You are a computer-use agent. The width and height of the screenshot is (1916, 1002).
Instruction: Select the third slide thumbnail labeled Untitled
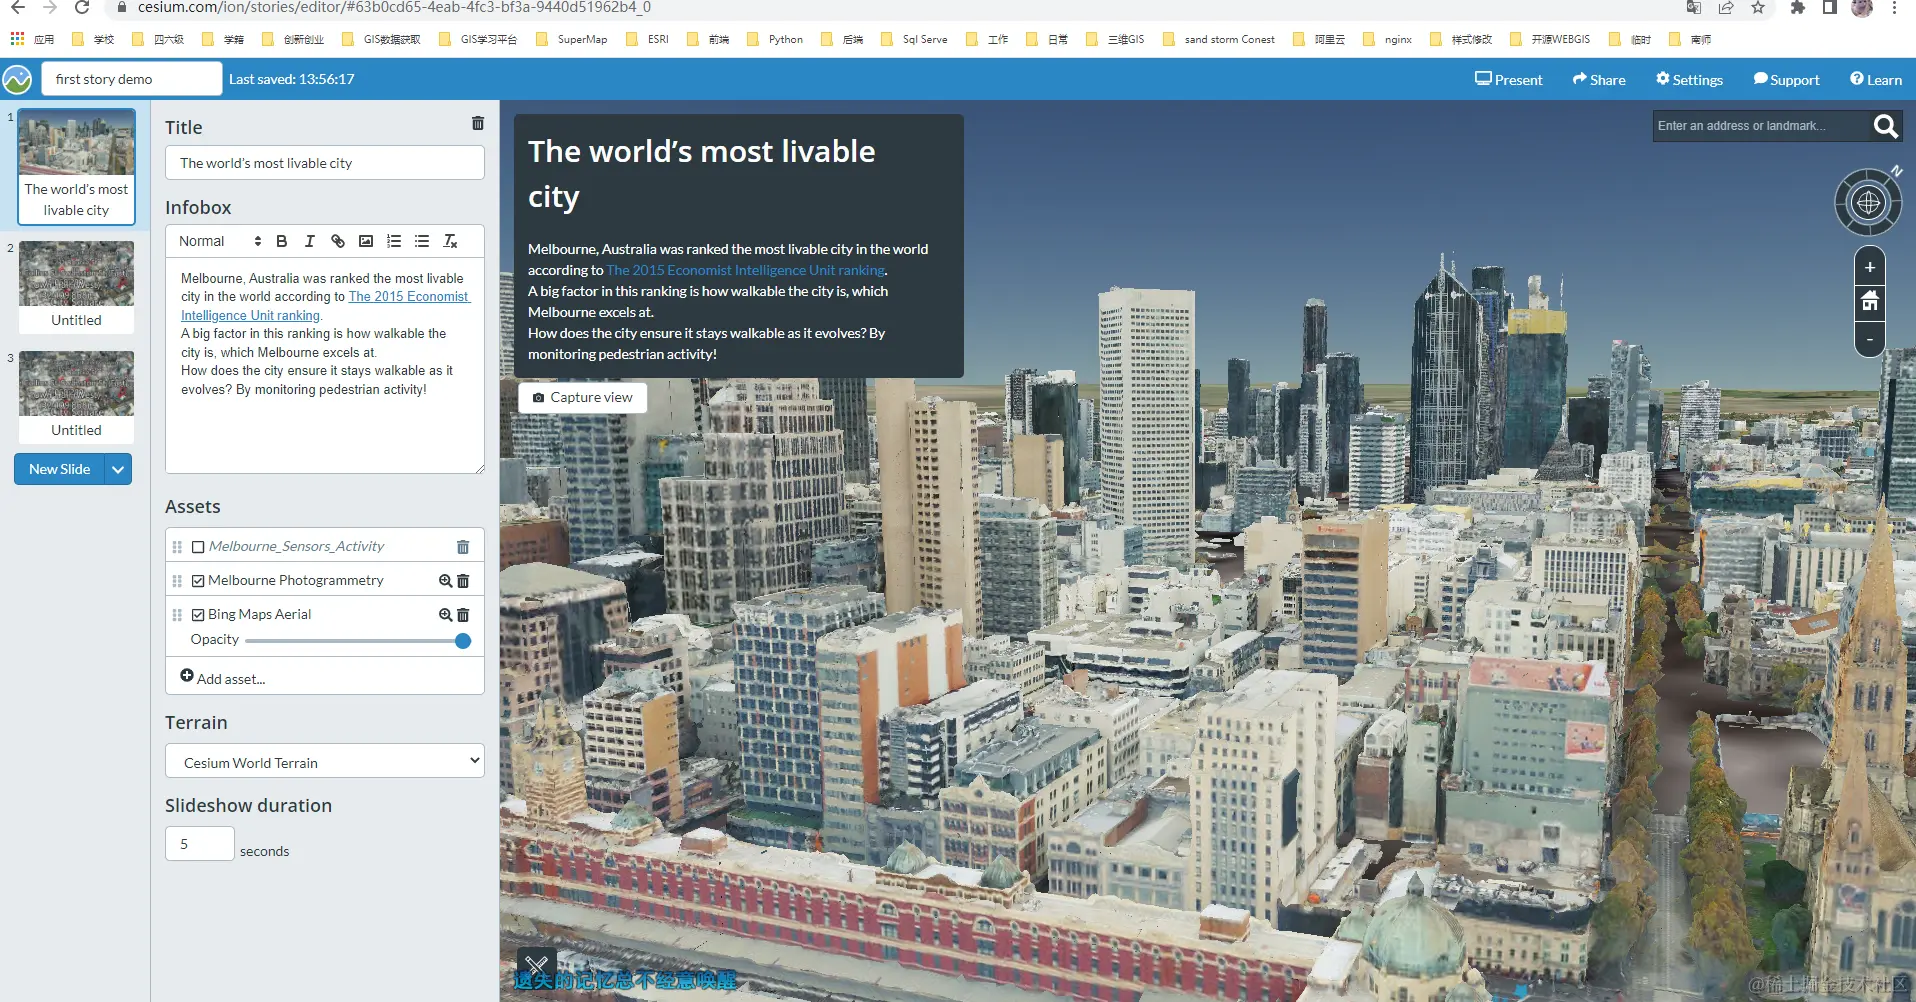(x=76, y=397)
